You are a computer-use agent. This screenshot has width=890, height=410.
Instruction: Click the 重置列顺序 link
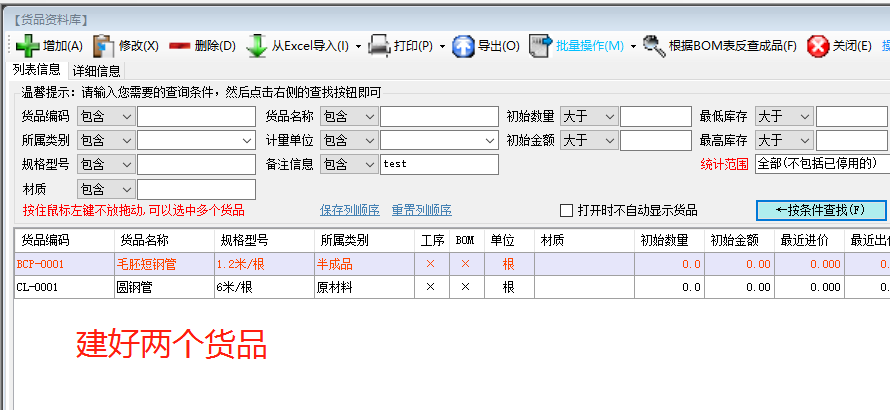pyautogui.click(x=421, y=210)
